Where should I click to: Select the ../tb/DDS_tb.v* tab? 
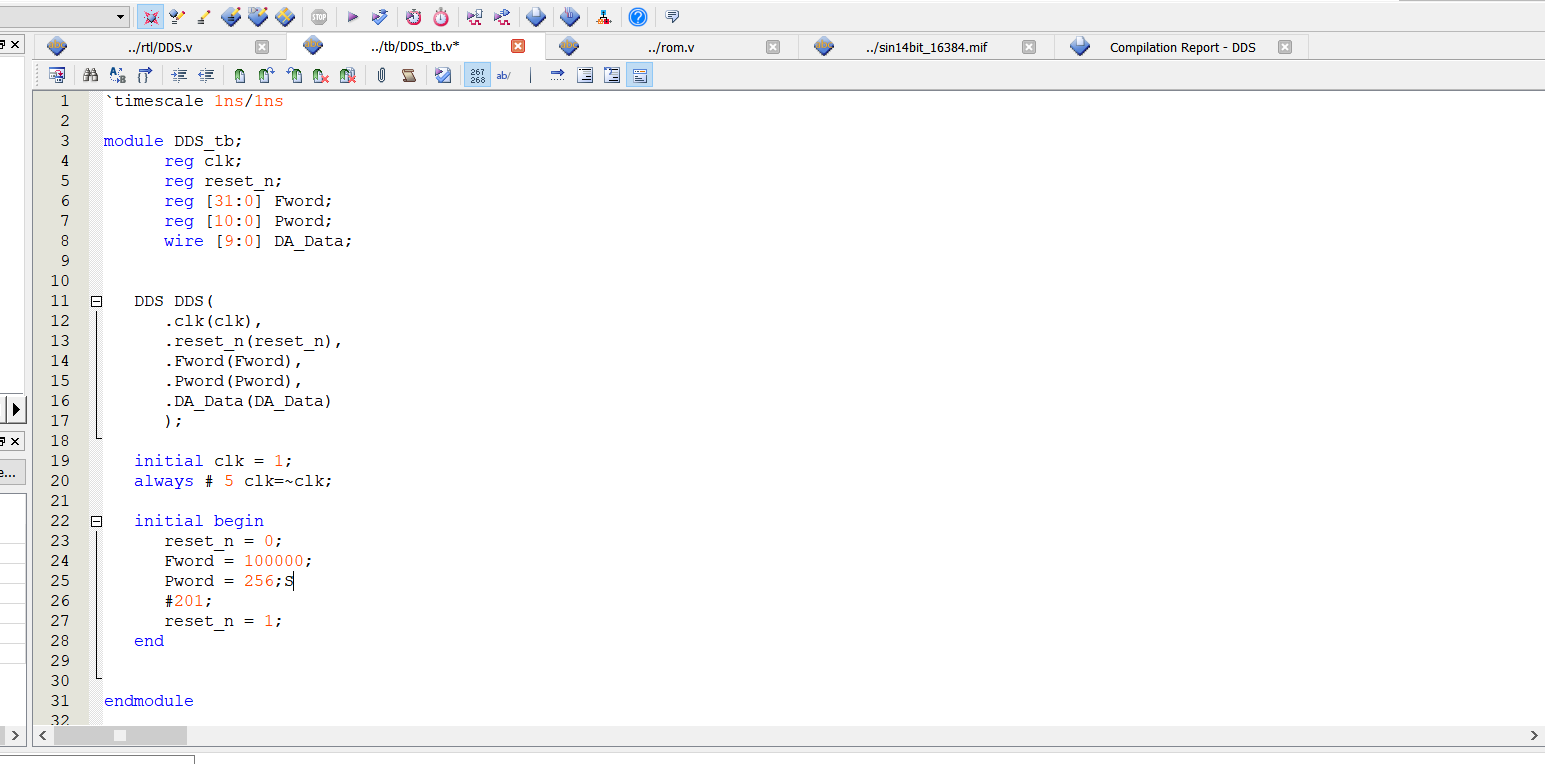tap(414, 47)
